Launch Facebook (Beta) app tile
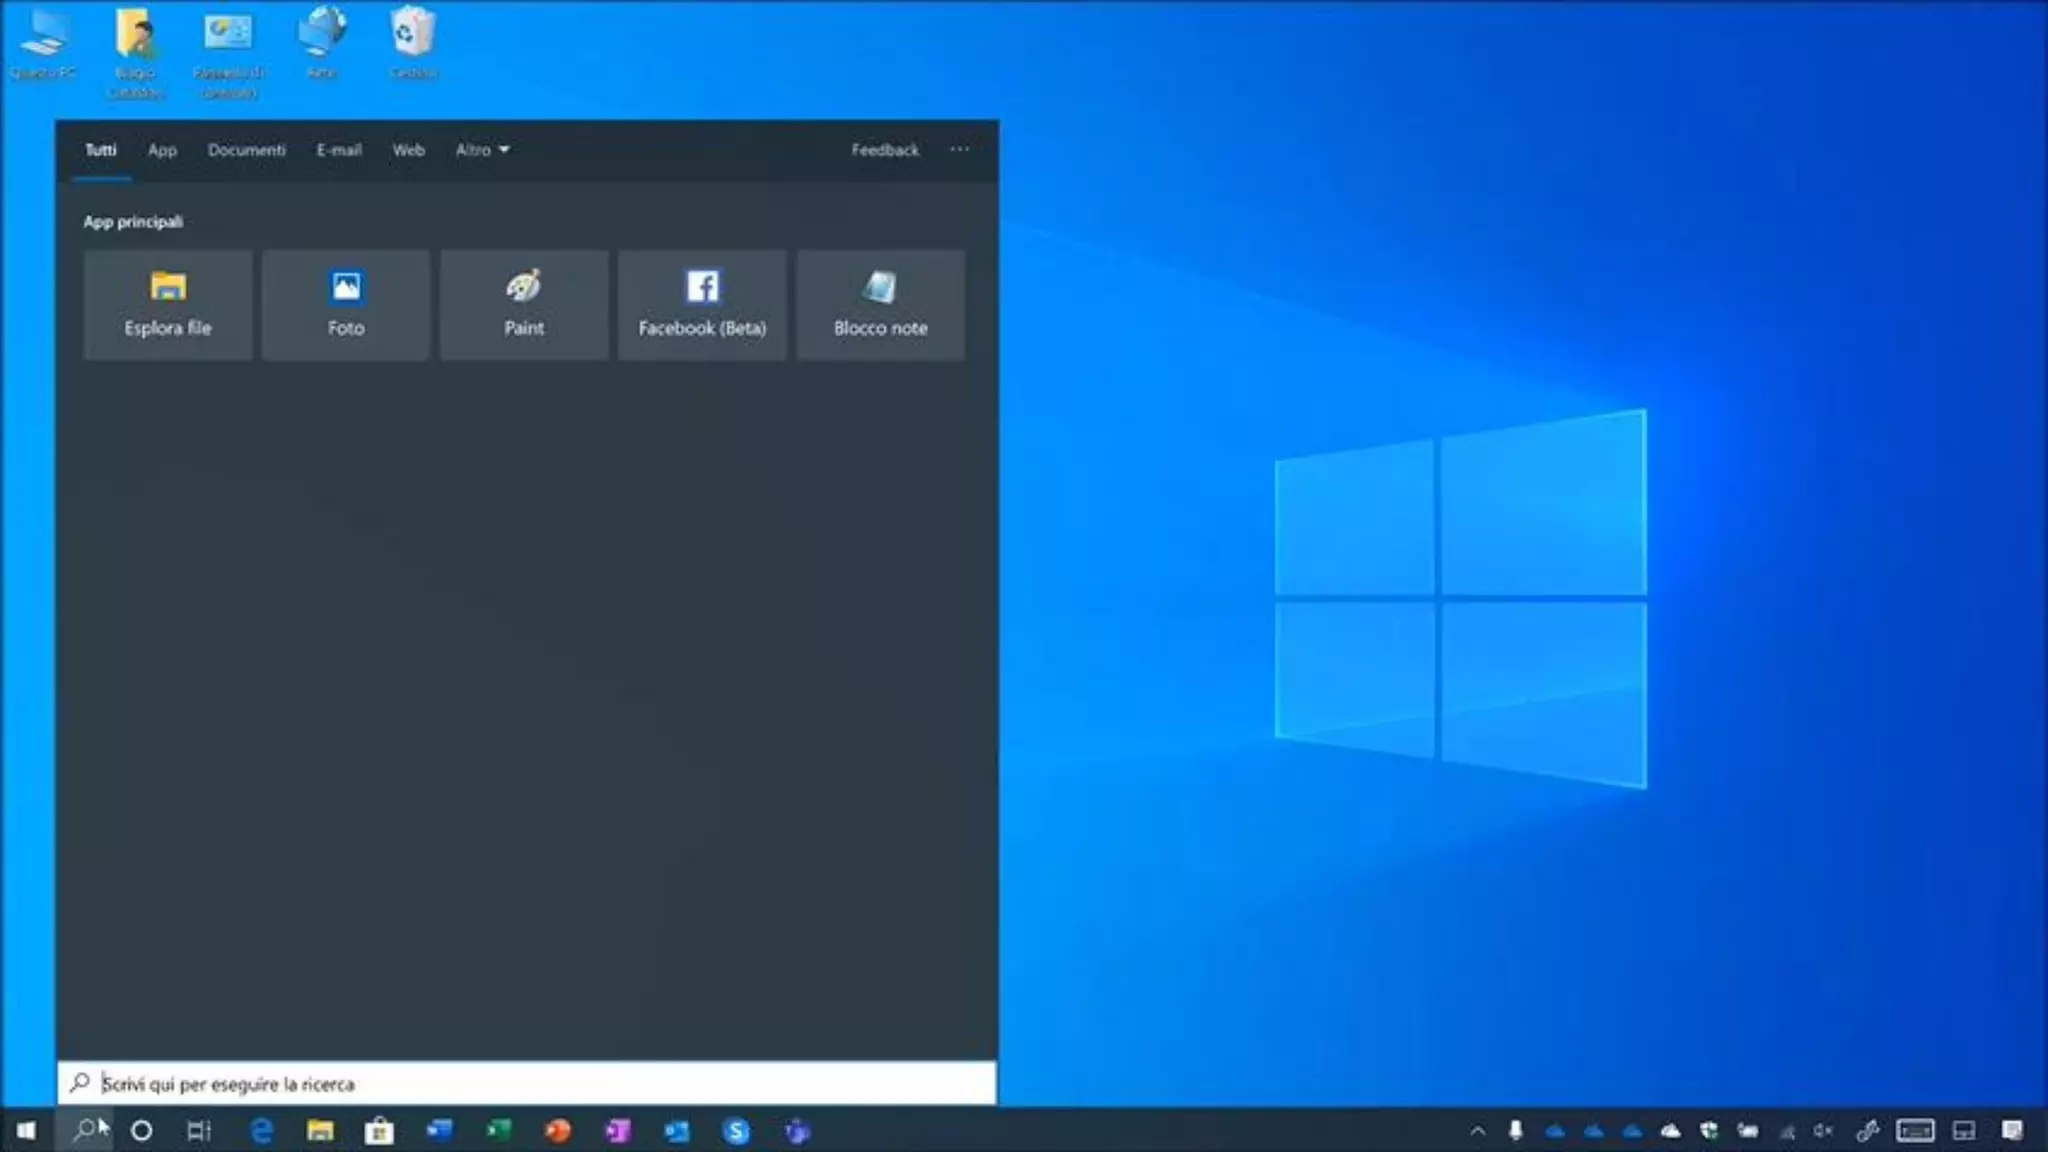 click(x=702, y=304)
